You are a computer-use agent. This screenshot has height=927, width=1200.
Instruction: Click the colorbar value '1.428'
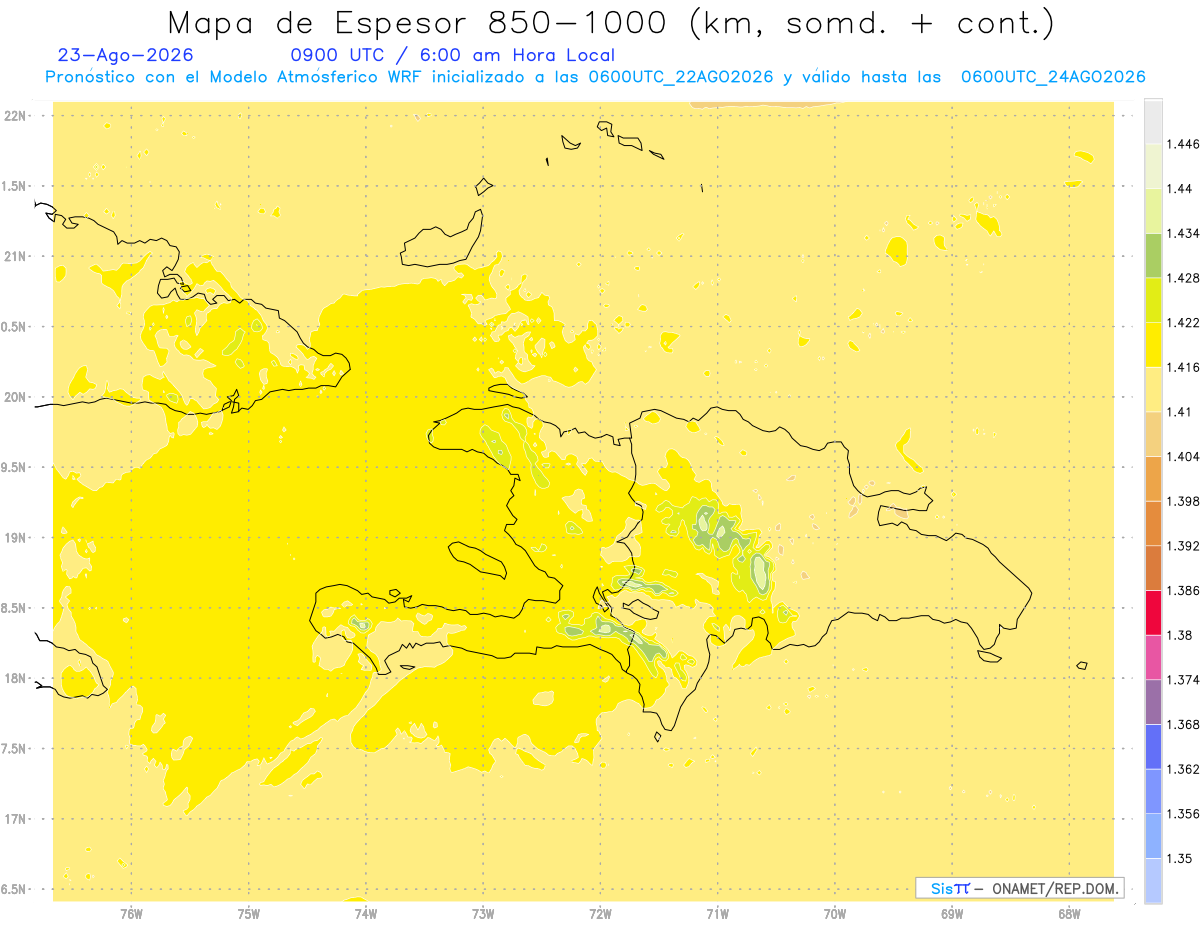[x=1183, y=278]
